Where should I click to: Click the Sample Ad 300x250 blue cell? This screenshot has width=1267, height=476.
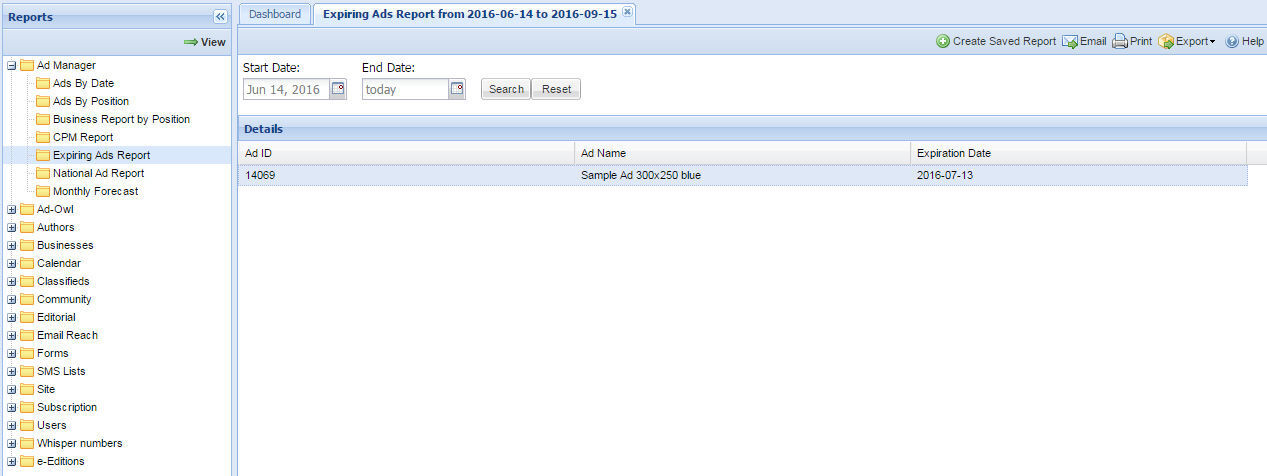tap(742, 175)
